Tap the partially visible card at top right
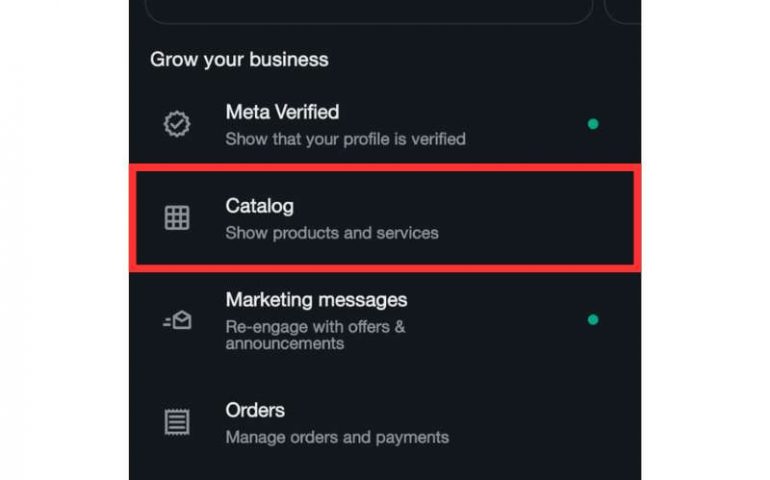This screenshot has height=480, width=770. point(622,10)
